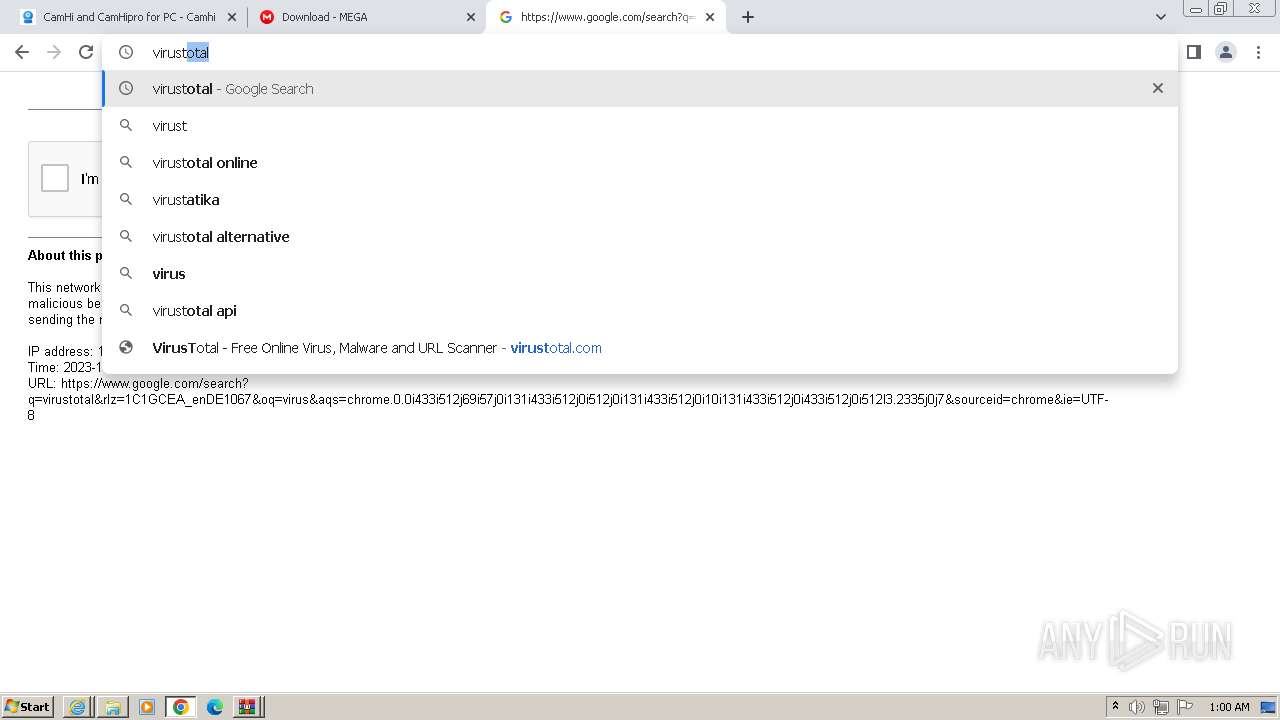The image size is (1280, 720).
Task: Click the search icon beside 'virustatika'
Action: [126, 199]
